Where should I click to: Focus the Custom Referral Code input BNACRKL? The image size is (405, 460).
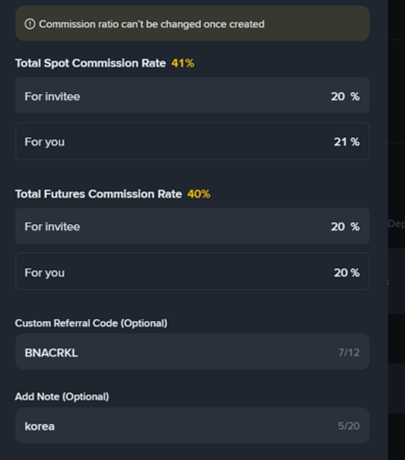(x=192, y=351)
